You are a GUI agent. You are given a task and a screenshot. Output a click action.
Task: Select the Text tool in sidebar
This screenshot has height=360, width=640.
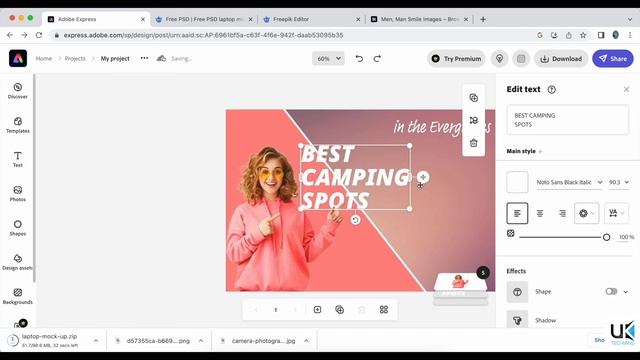coord(18,159)
